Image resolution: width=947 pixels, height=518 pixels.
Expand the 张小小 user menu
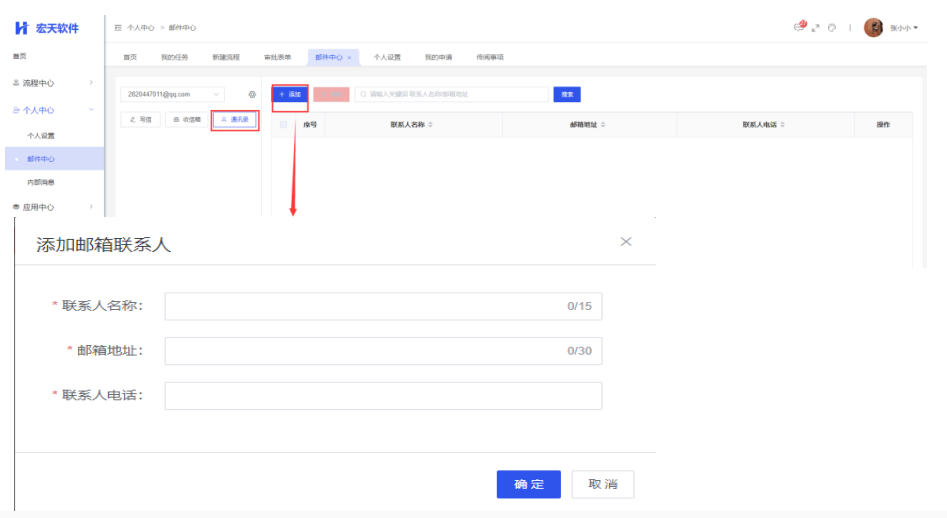(904, 28)
